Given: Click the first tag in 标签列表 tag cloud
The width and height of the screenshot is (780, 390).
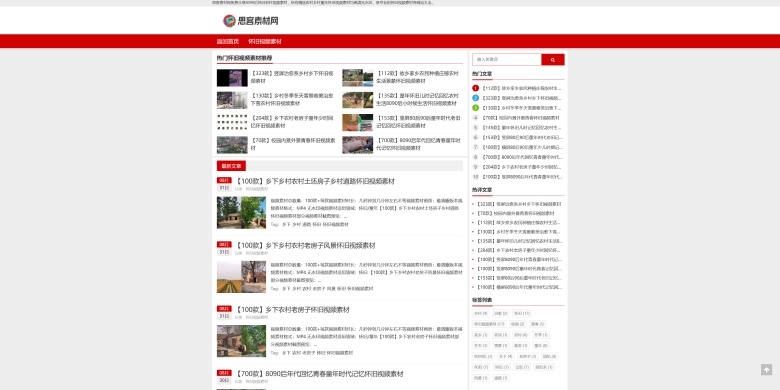Looking at the screenshot, I should coord(481,313).
